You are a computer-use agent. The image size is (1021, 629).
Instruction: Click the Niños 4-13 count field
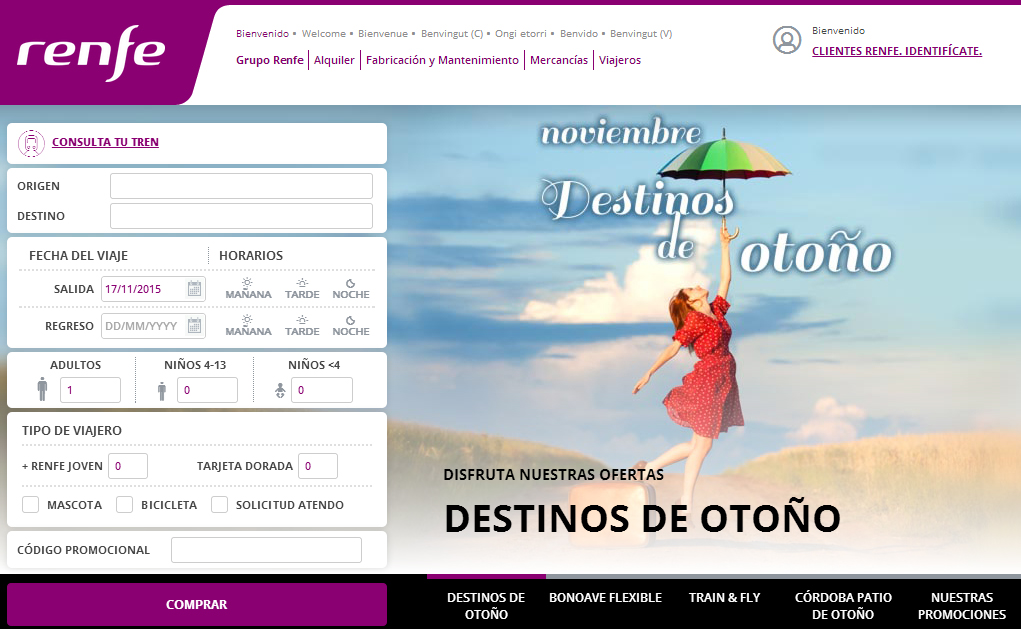coord(207,390)
